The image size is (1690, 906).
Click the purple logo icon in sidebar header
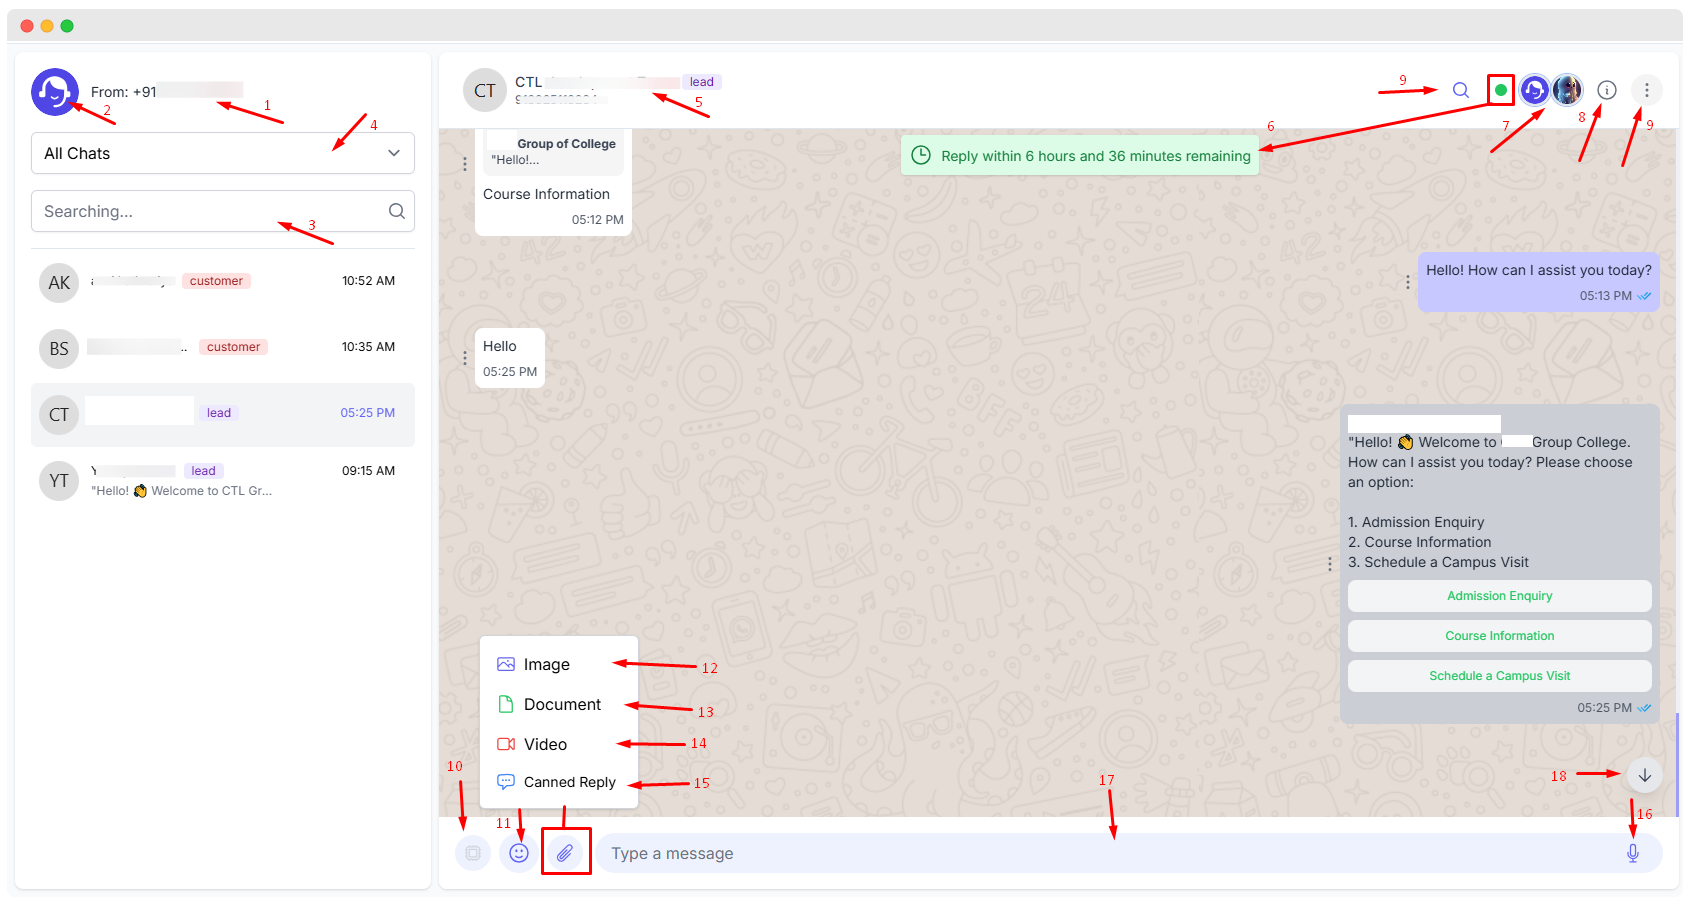coord(55,91)
